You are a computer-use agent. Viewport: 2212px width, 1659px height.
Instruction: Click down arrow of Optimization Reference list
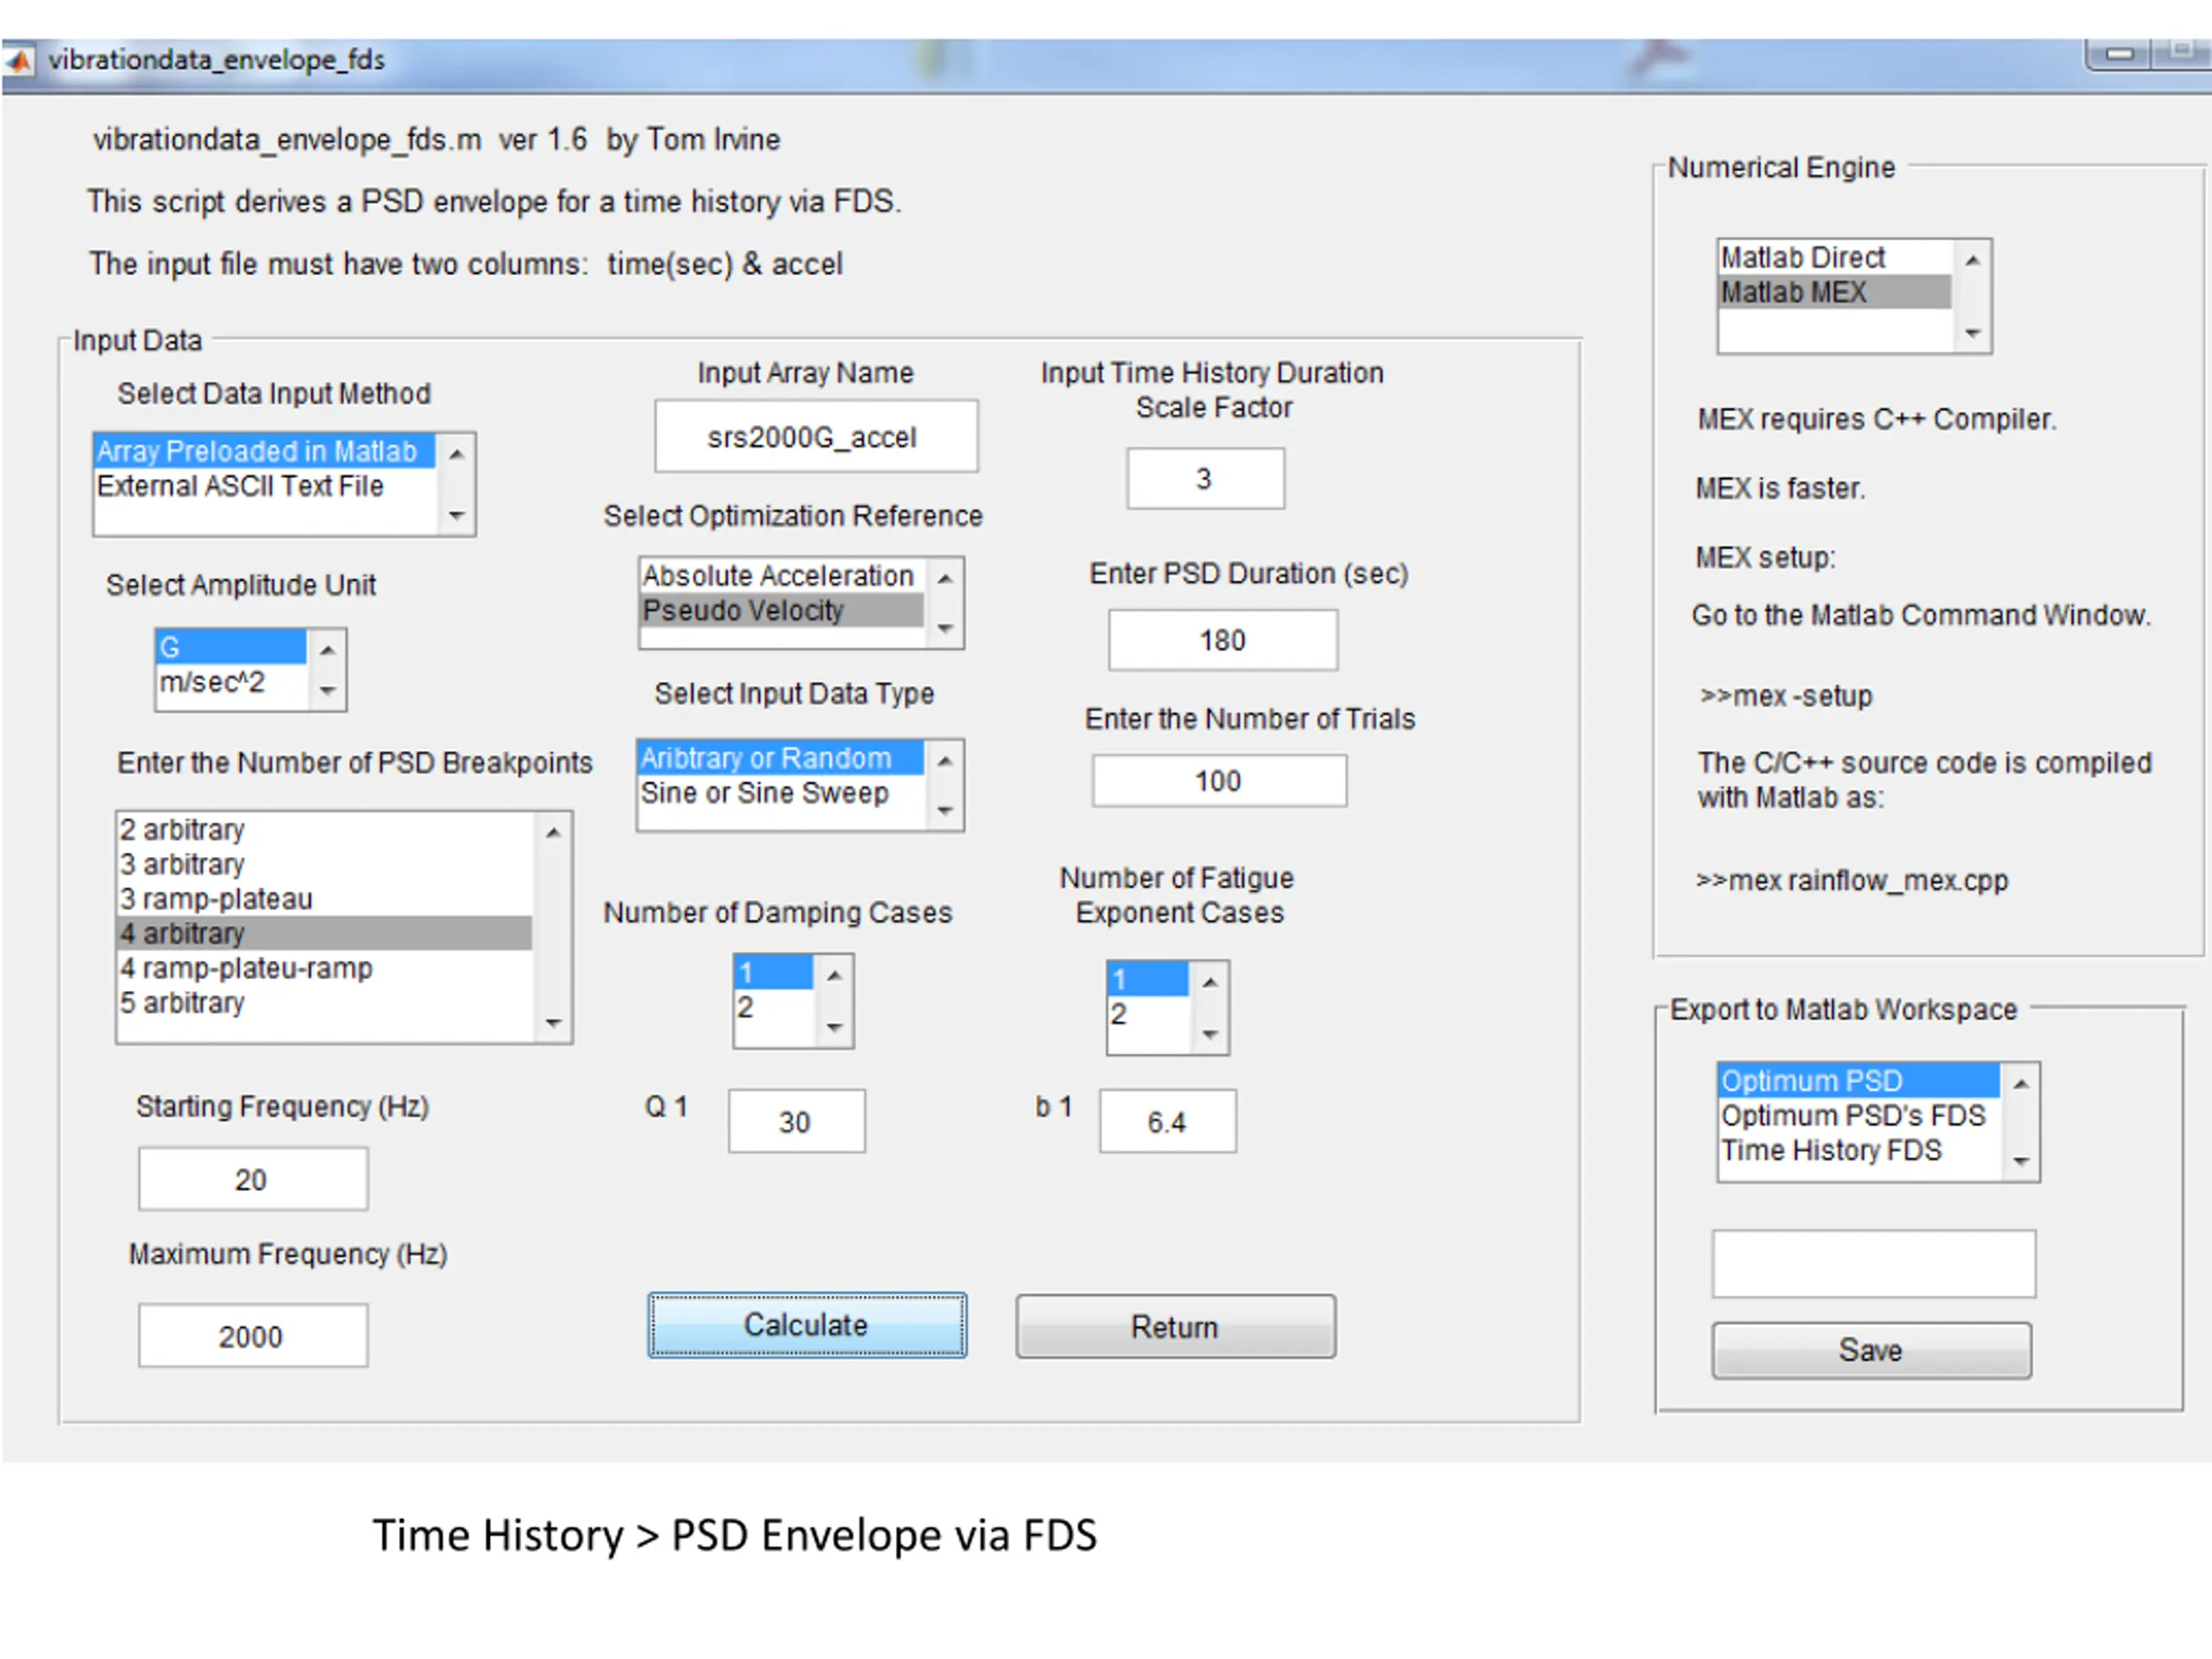point(945,628)
